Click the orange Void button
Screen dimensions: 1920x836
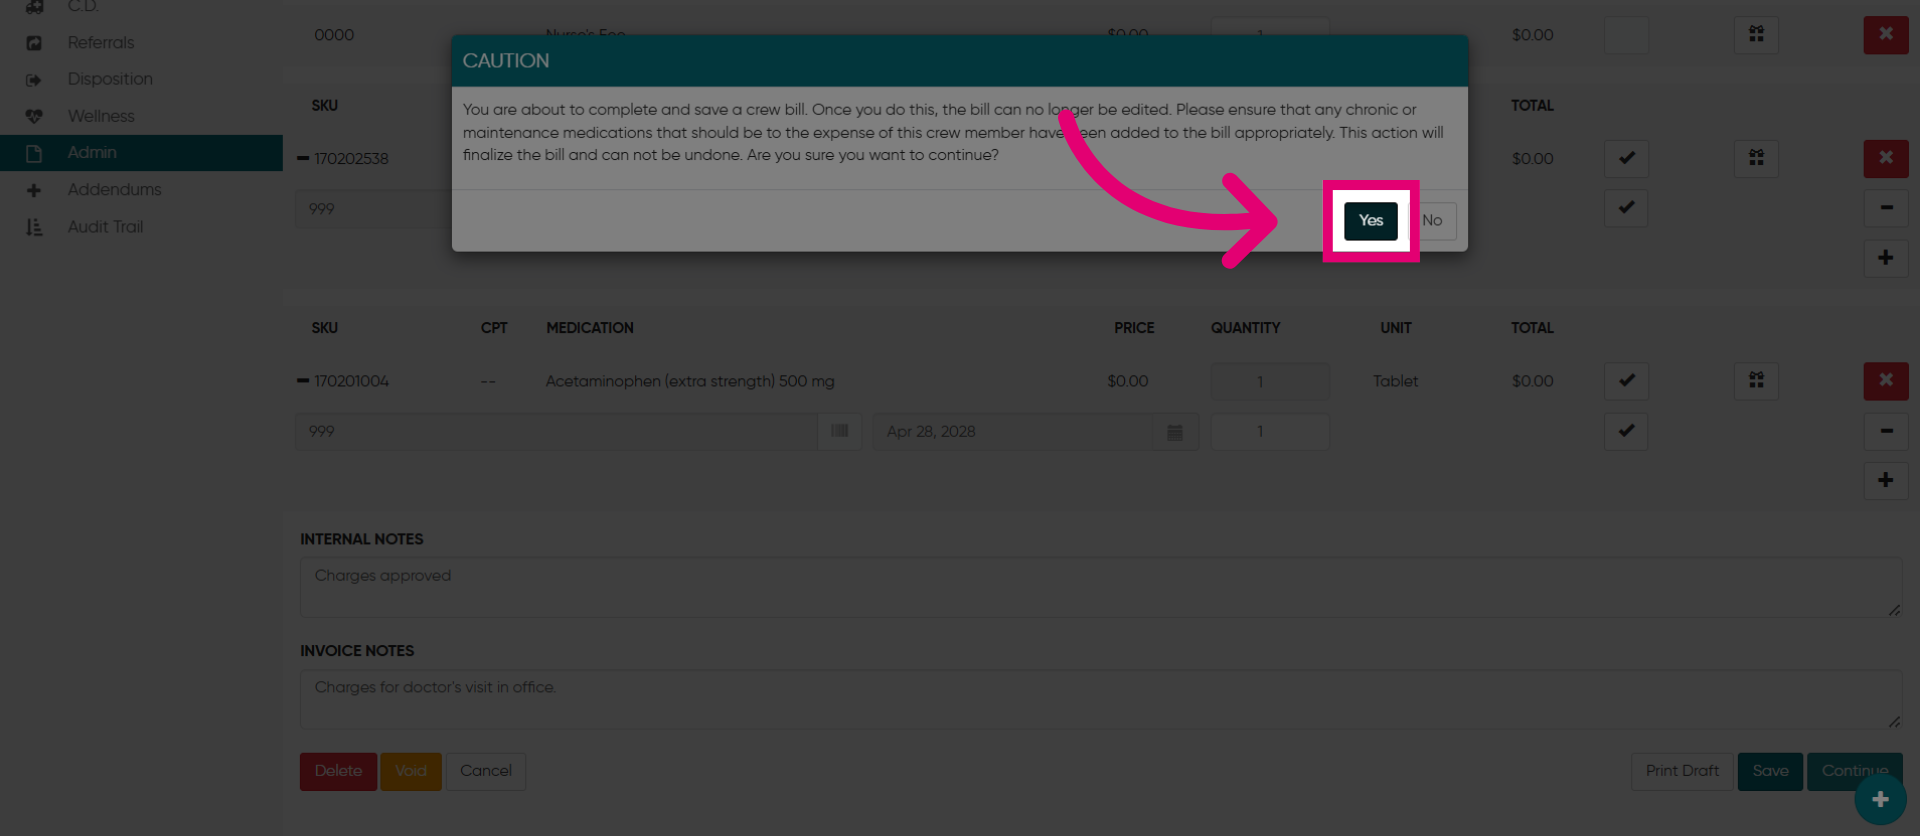tap(411, 771)
